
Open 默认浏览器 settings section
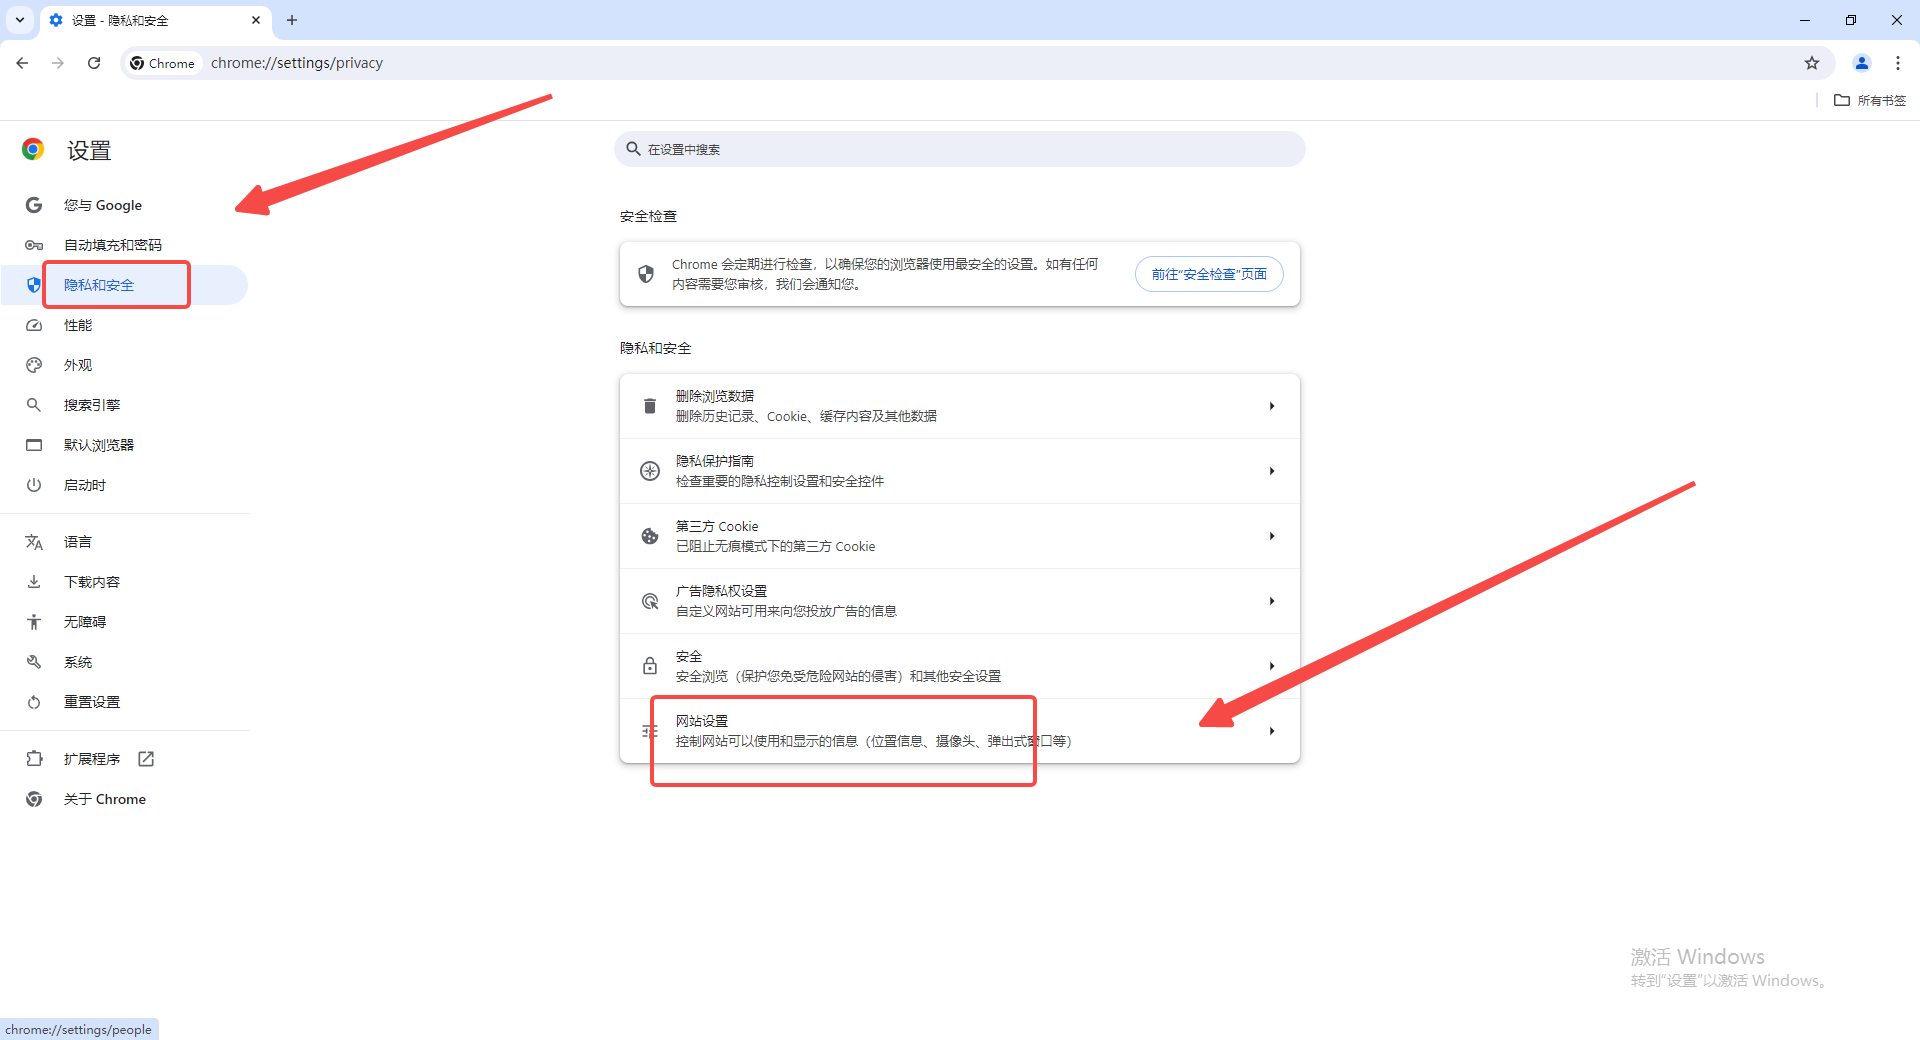124,445
